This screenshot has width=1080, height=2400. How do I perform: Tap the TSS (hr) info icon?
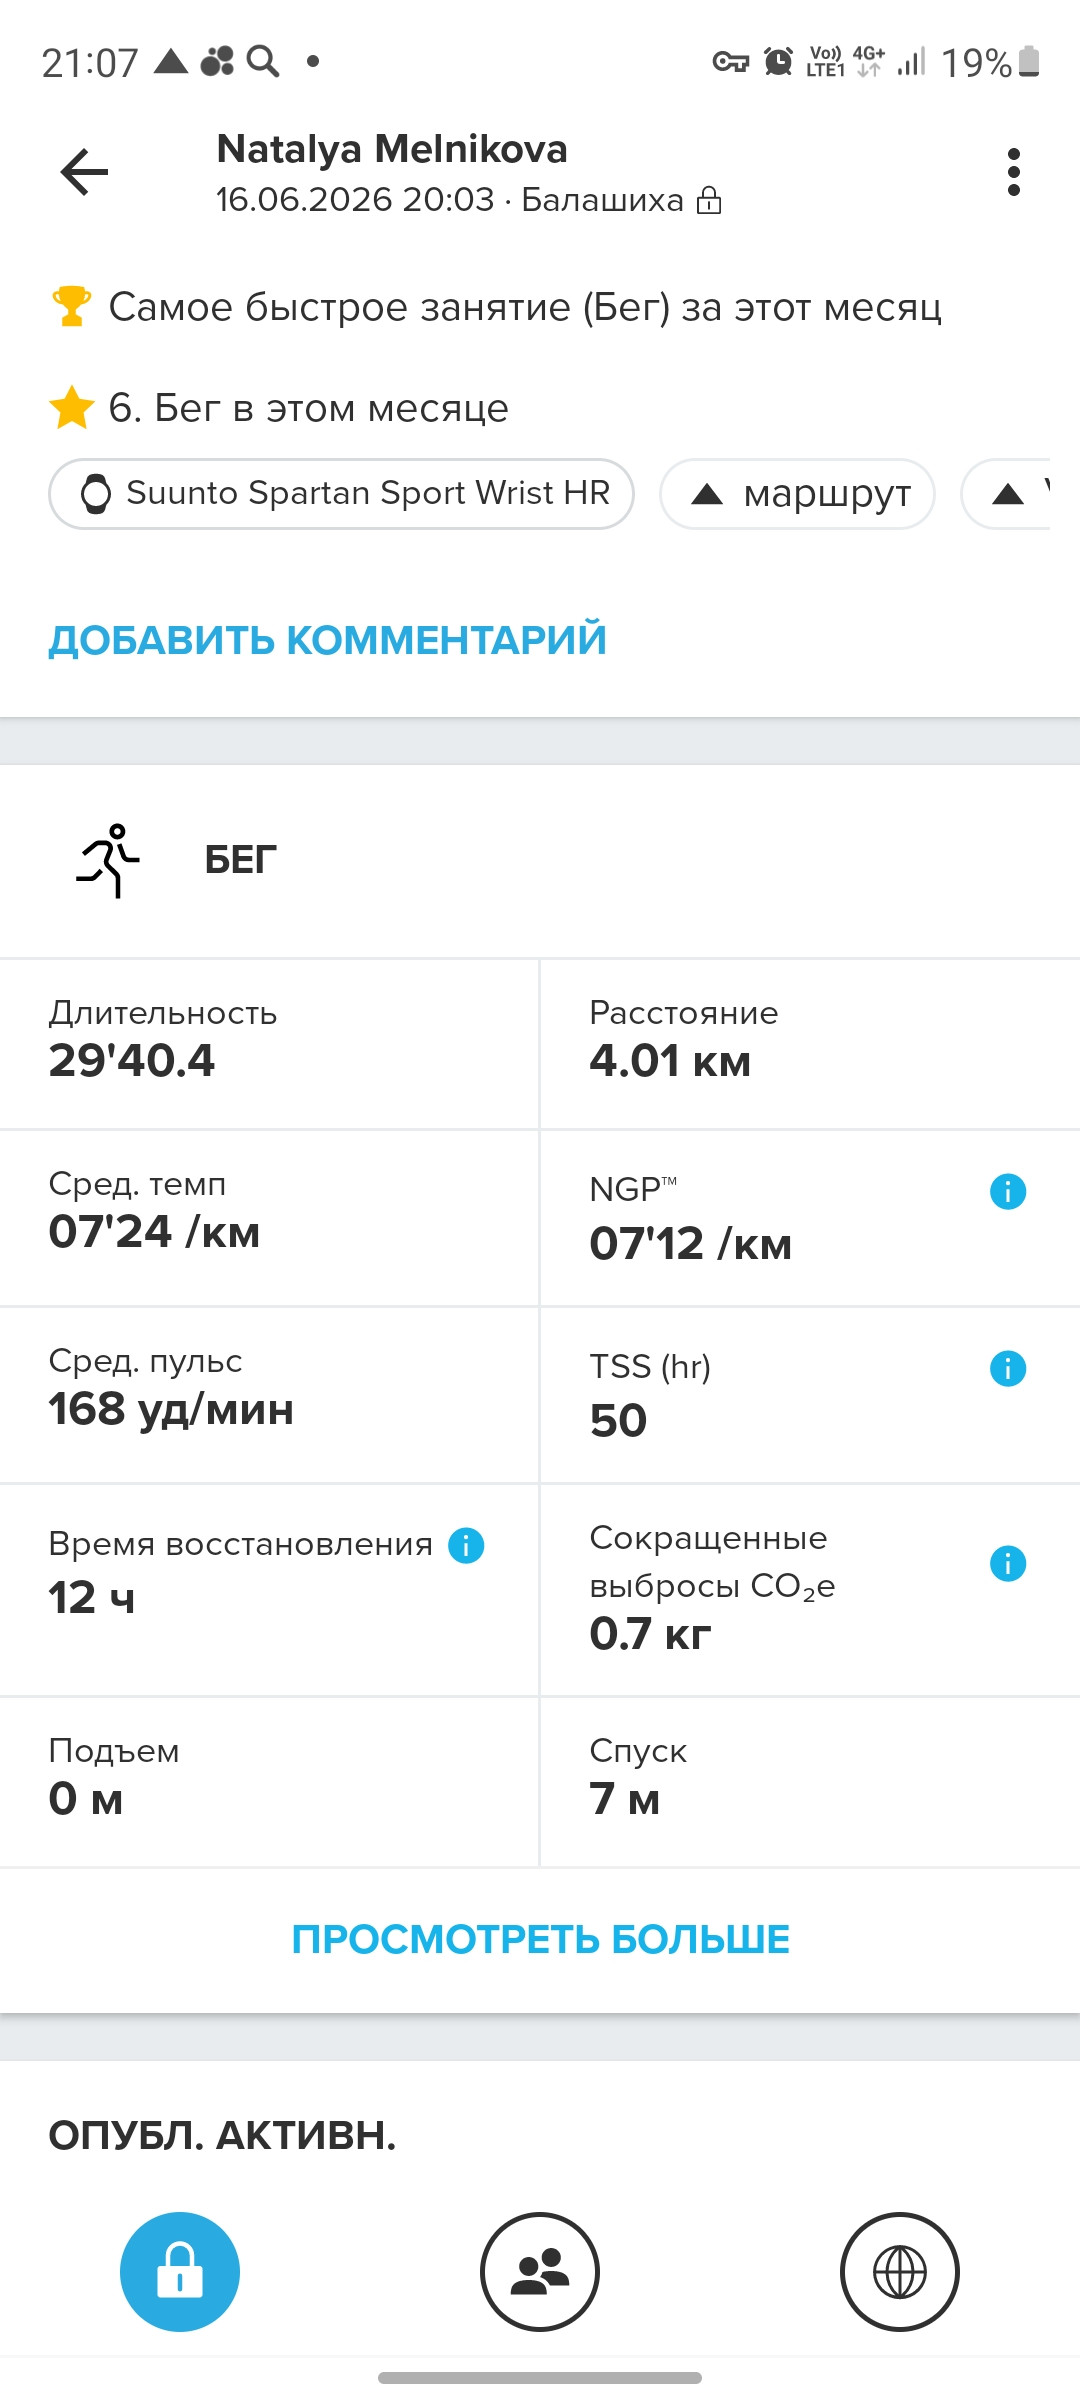click(1008, 1368)
